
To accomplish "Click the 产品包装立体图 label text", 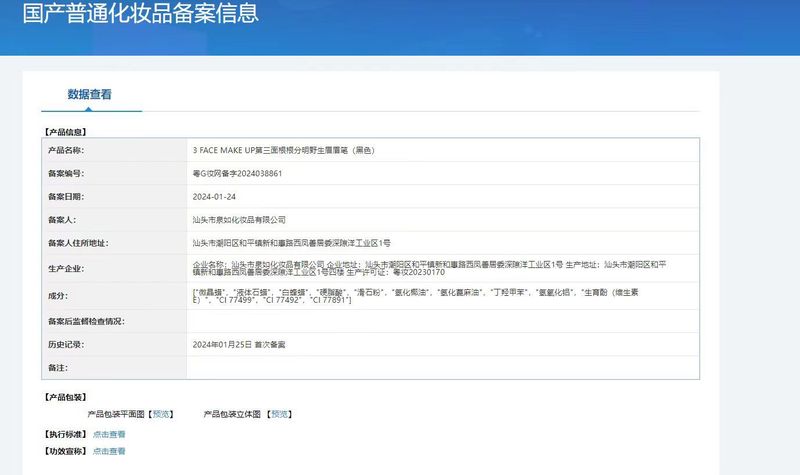I will tap(232, 414).
